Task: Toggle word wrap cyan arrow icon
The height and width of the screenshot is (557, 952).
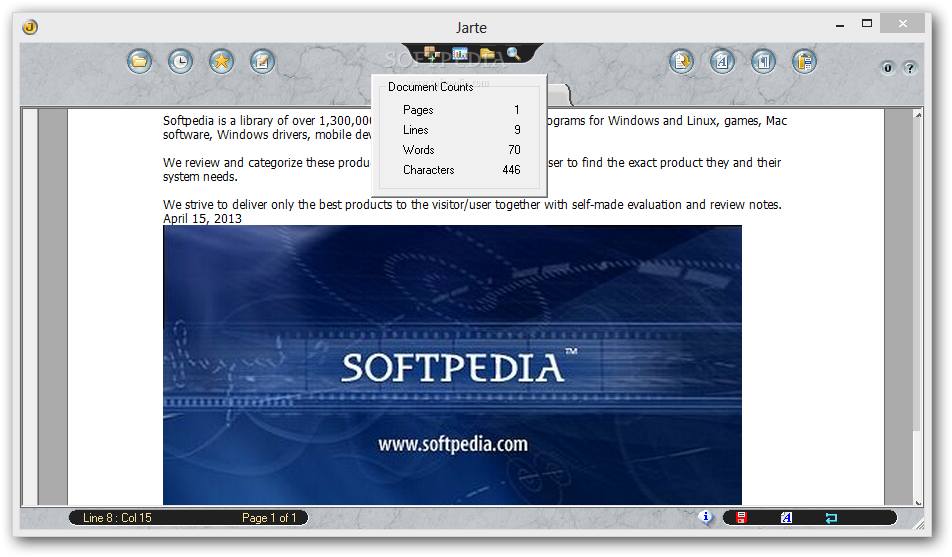Action: coord(831,518)
